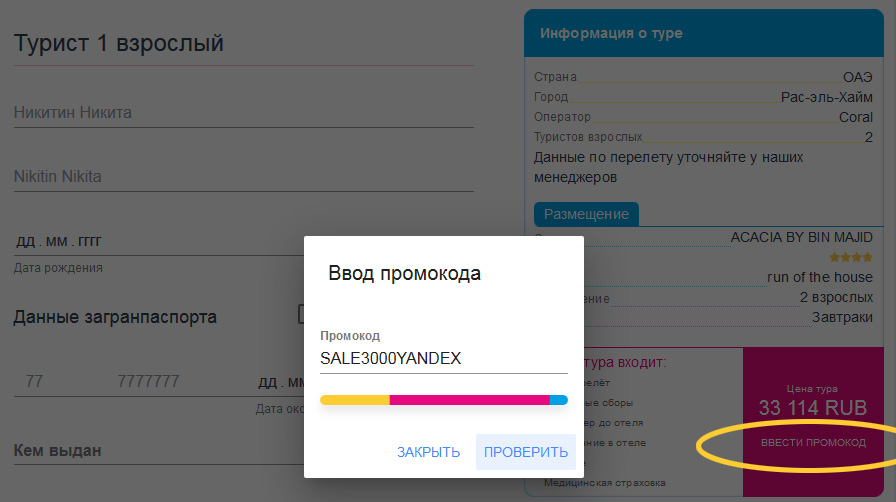Click the Турист 1 взрослый heading
The width and height of the screenshot is (896, 502).
(119, 43)
